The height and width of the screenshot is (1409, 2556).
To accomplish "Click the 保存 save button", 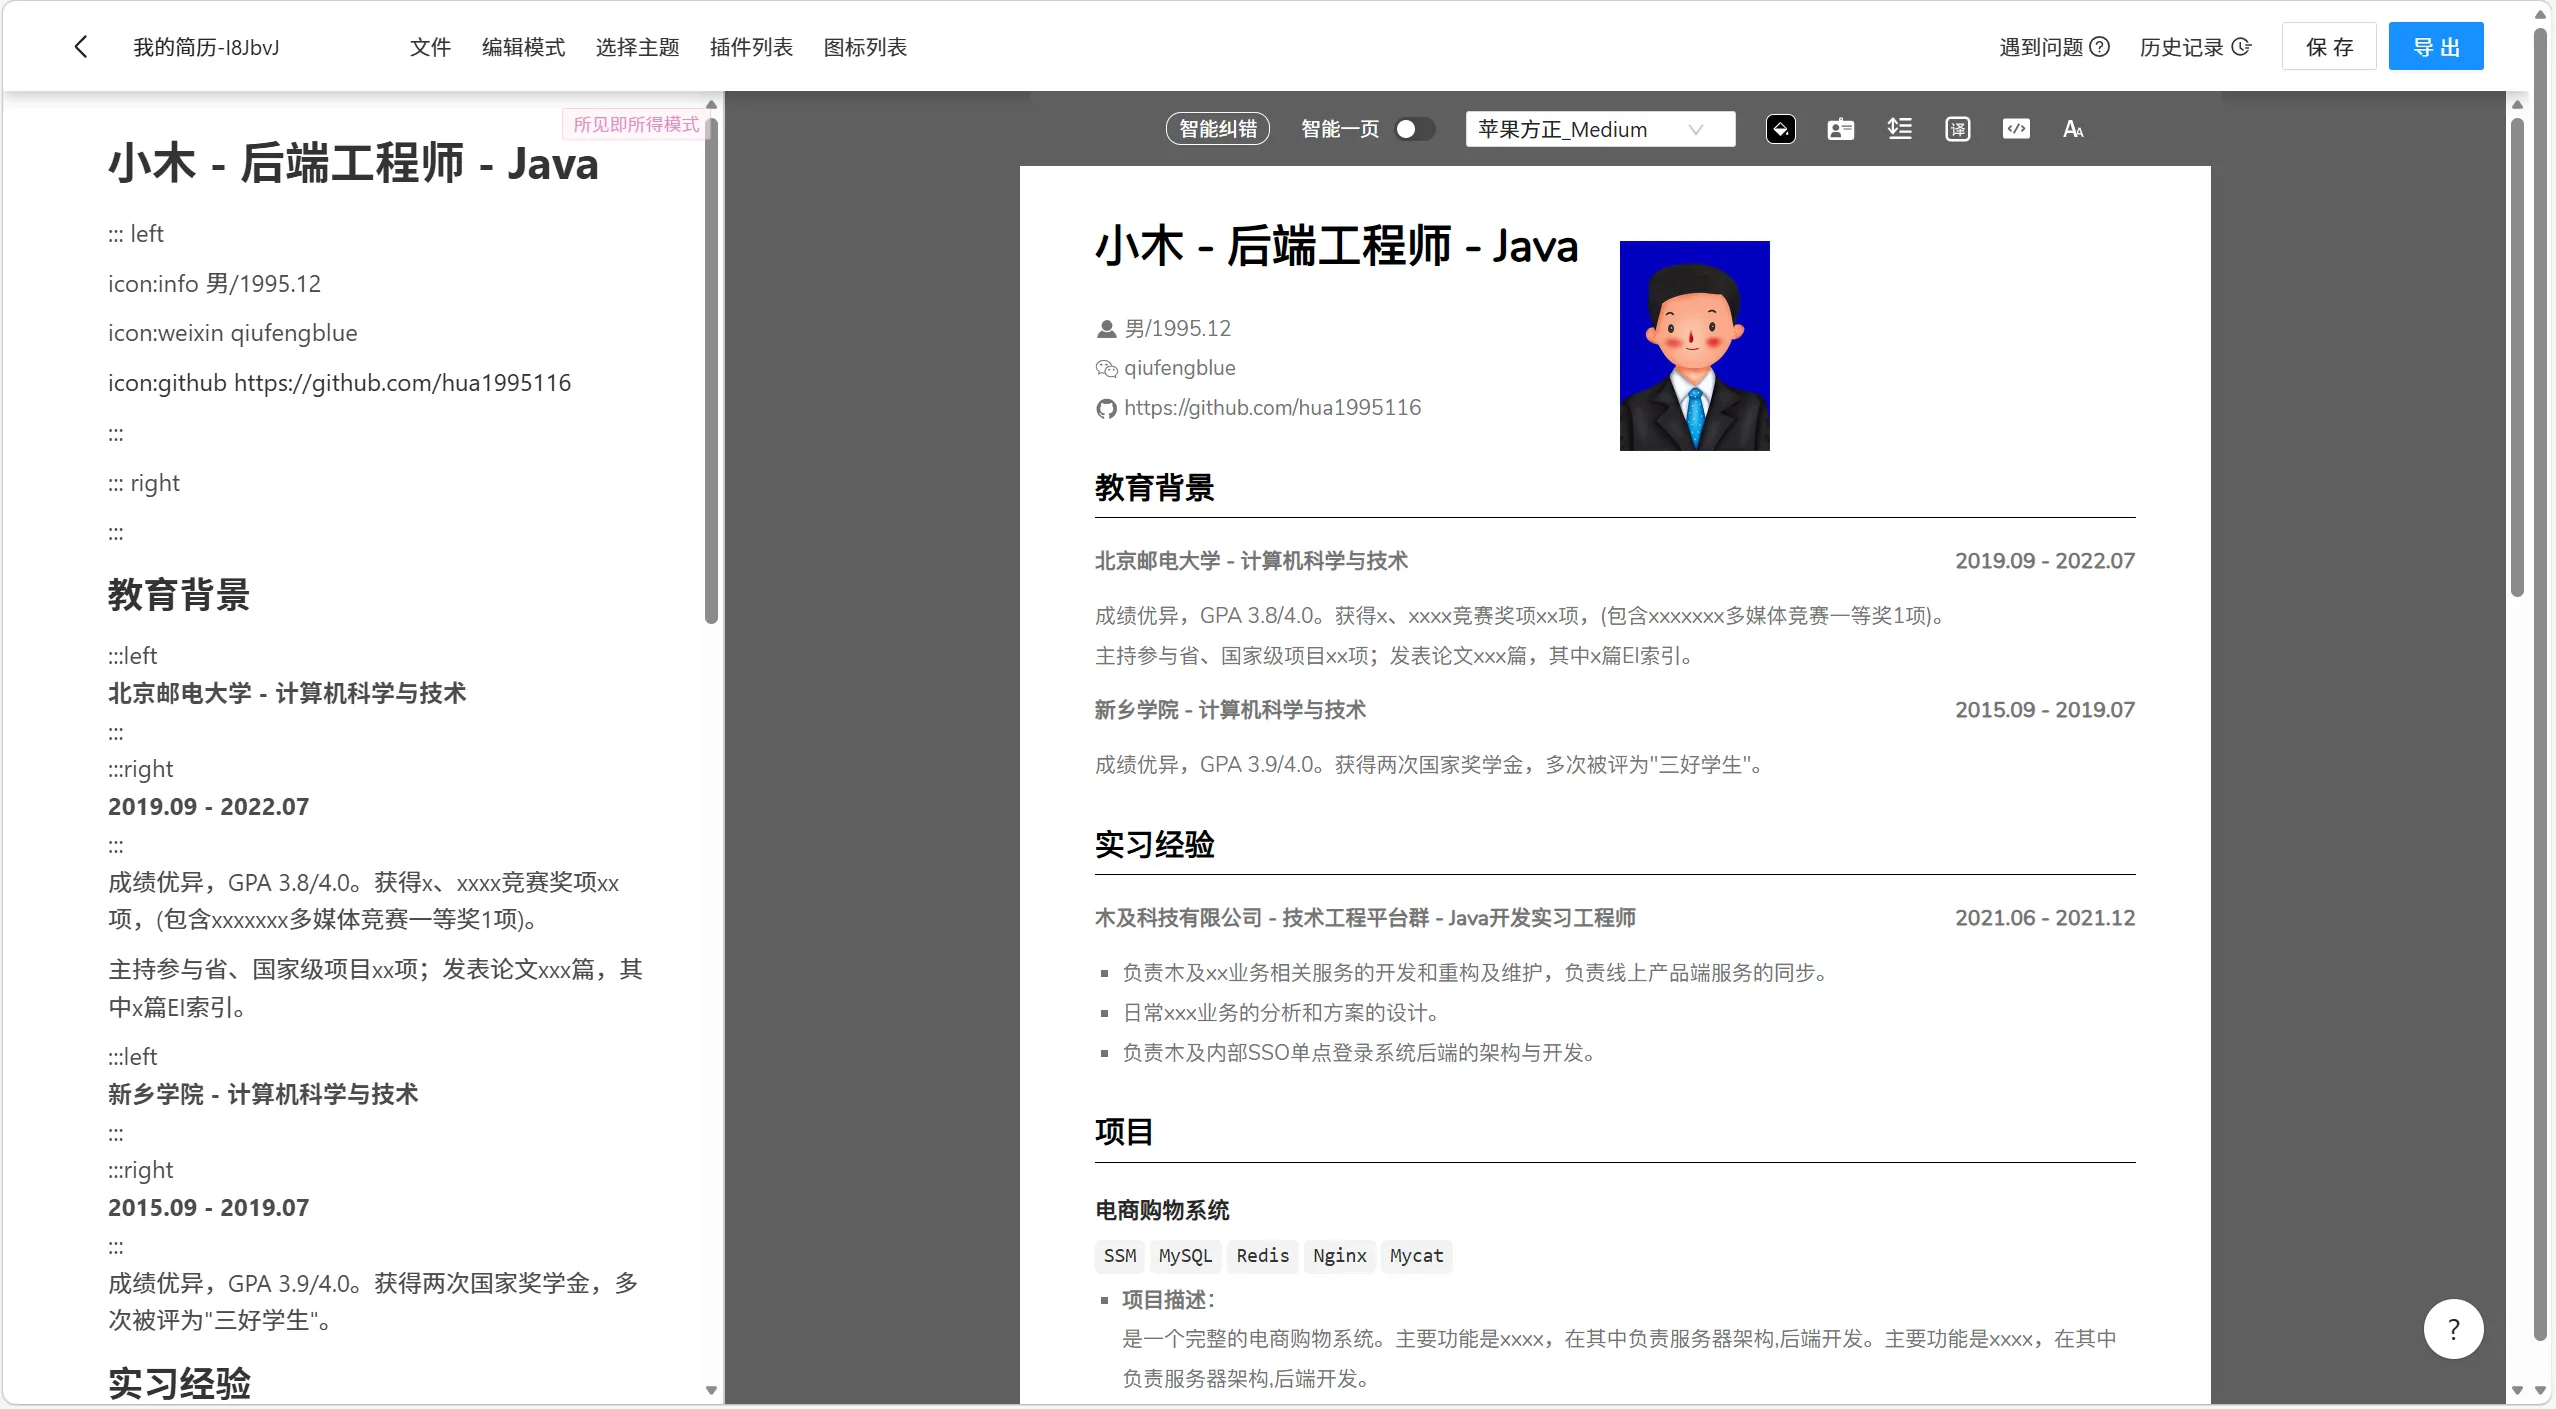I will tap(2330, 46).
